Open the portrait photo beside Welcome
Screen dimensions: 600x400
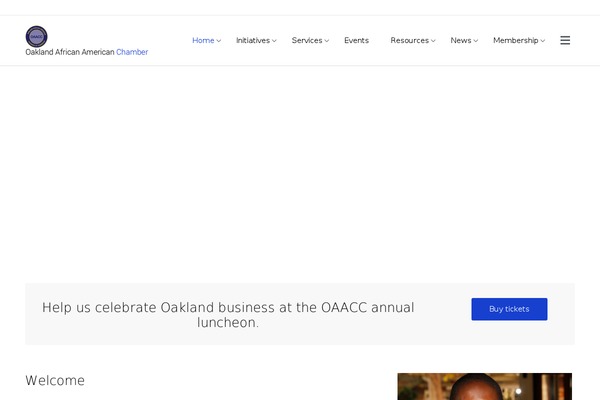tap(485, 387)
